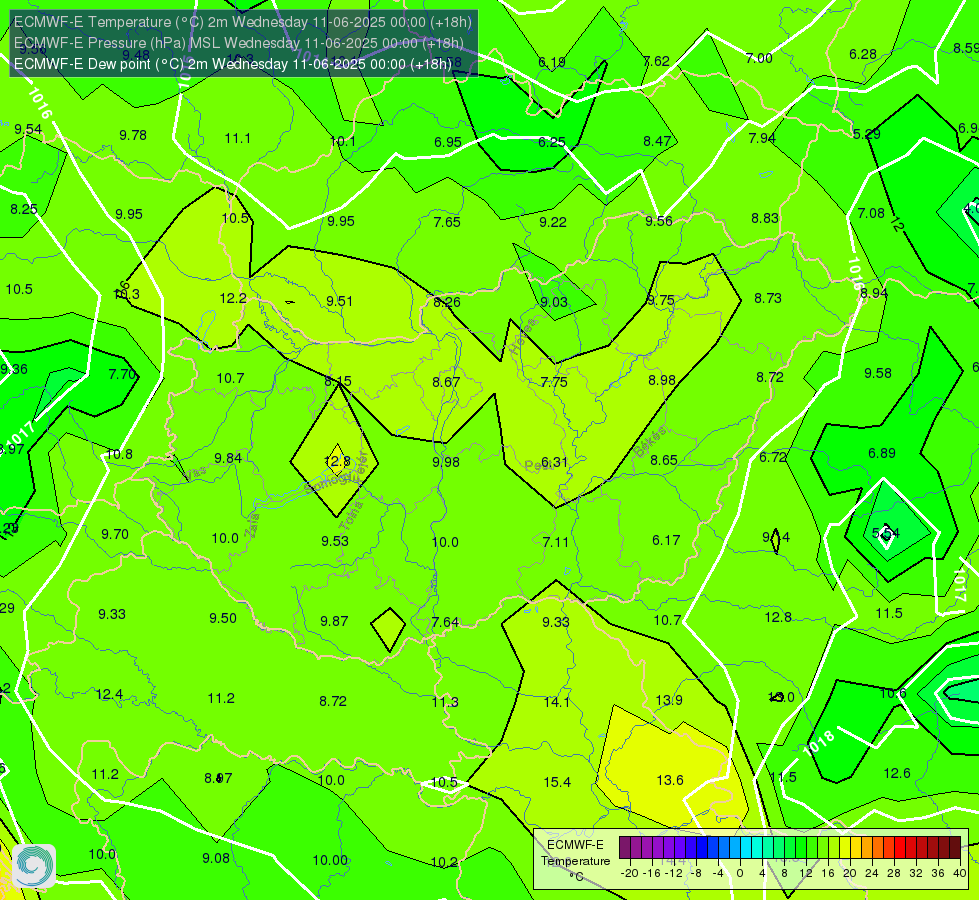
Task: Click the 7.00 temperature value
Action: pos(759,58)
